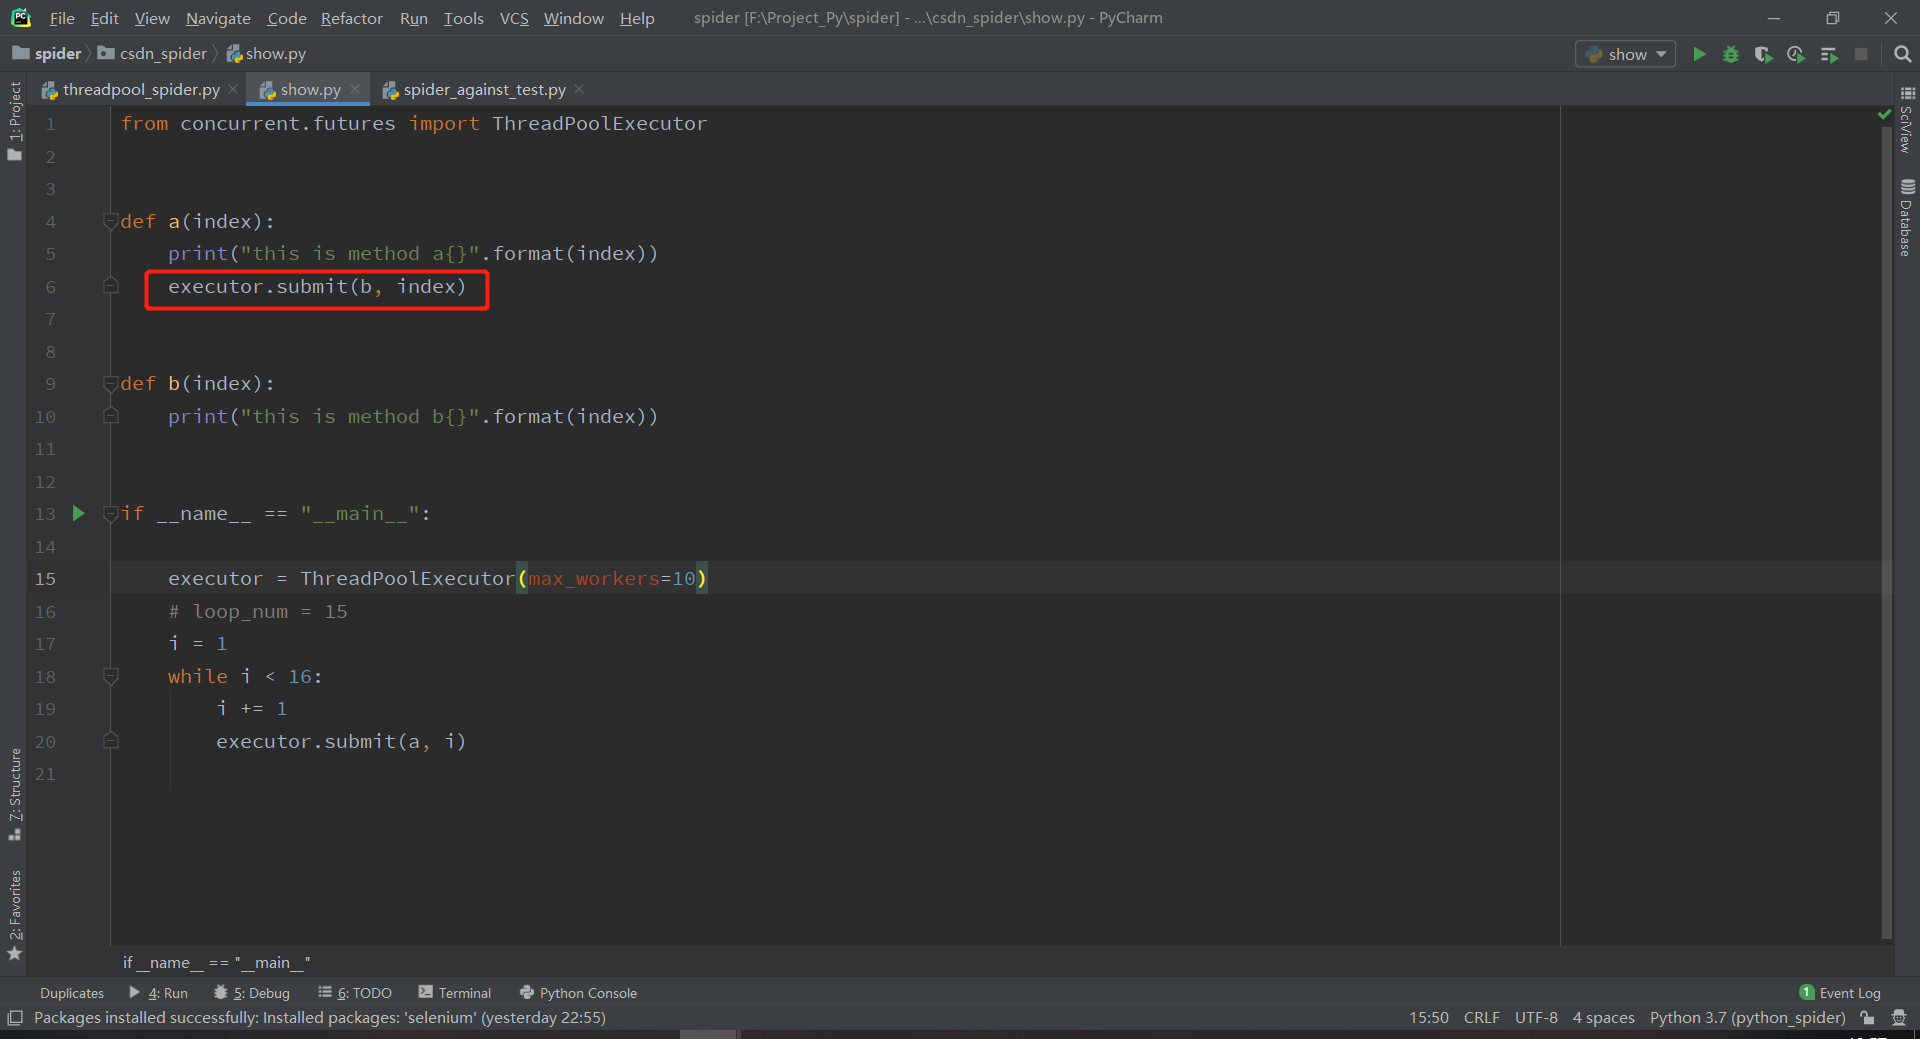Collapse the if __name__ block fold marker
This screenshot has width=1920, height=1039.
[x=111, y=514]
